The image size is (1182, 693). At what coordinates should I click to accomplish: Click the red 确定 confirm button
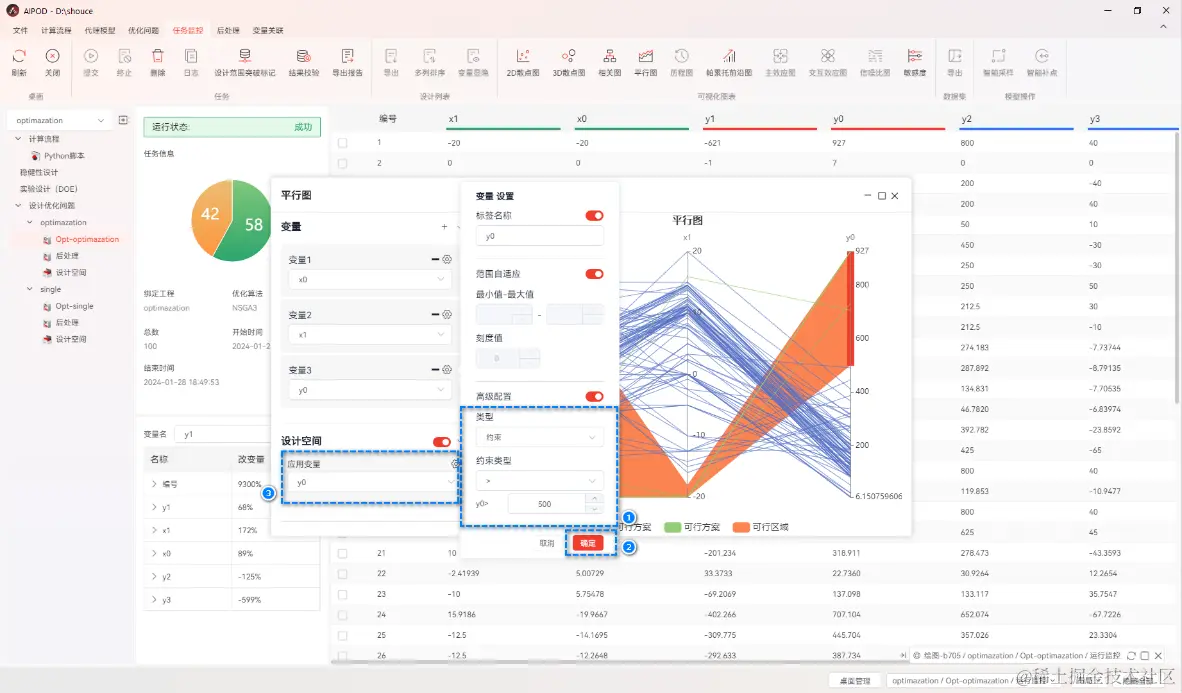point(588,543)
